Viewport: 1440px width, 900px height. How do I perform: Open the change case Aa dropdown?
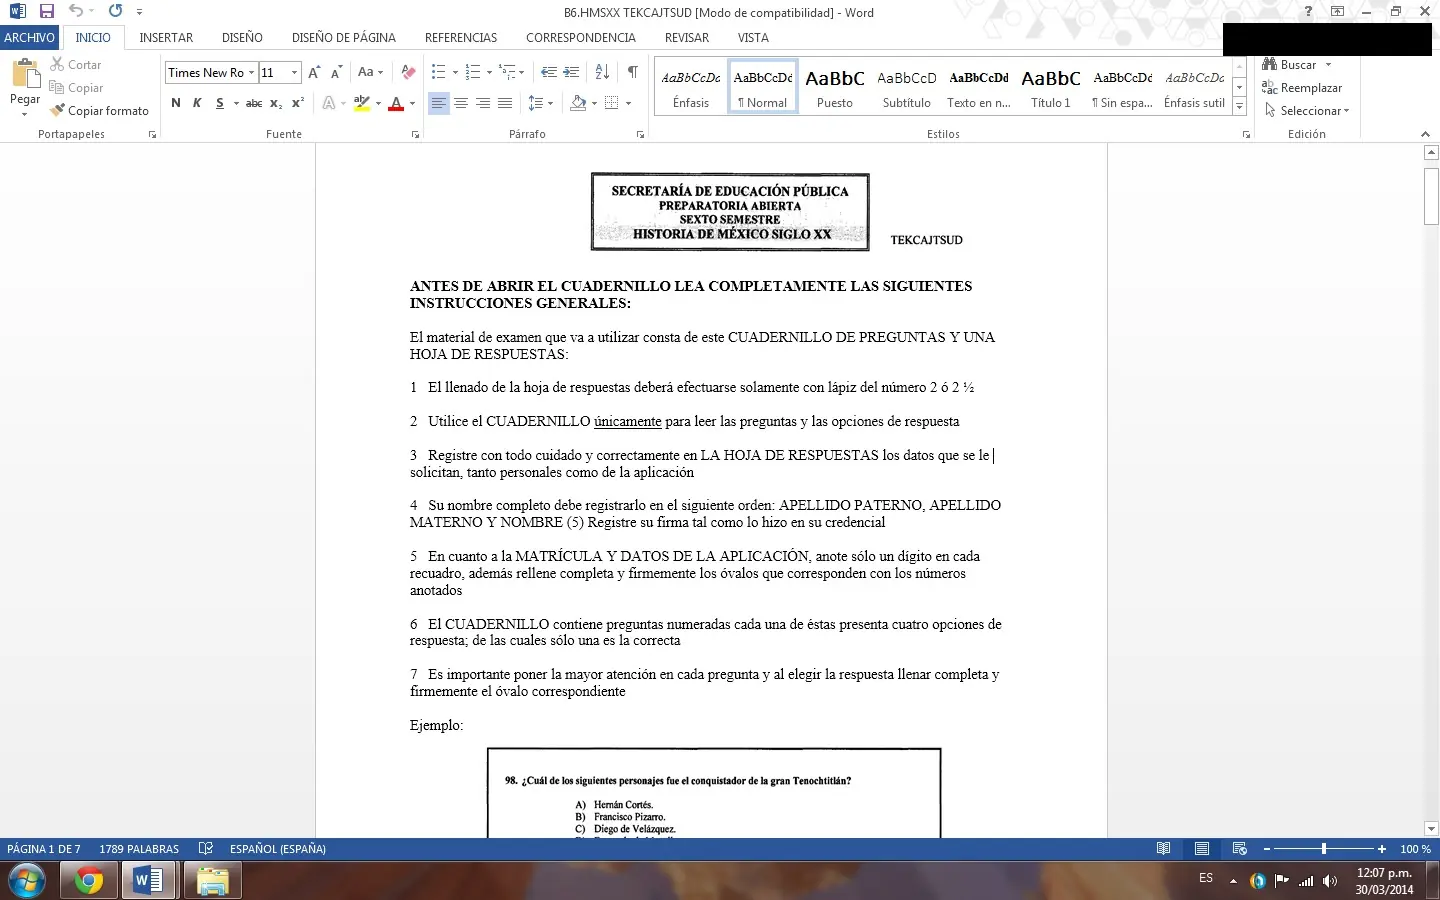pyautogui.click(x=370, y=72)
